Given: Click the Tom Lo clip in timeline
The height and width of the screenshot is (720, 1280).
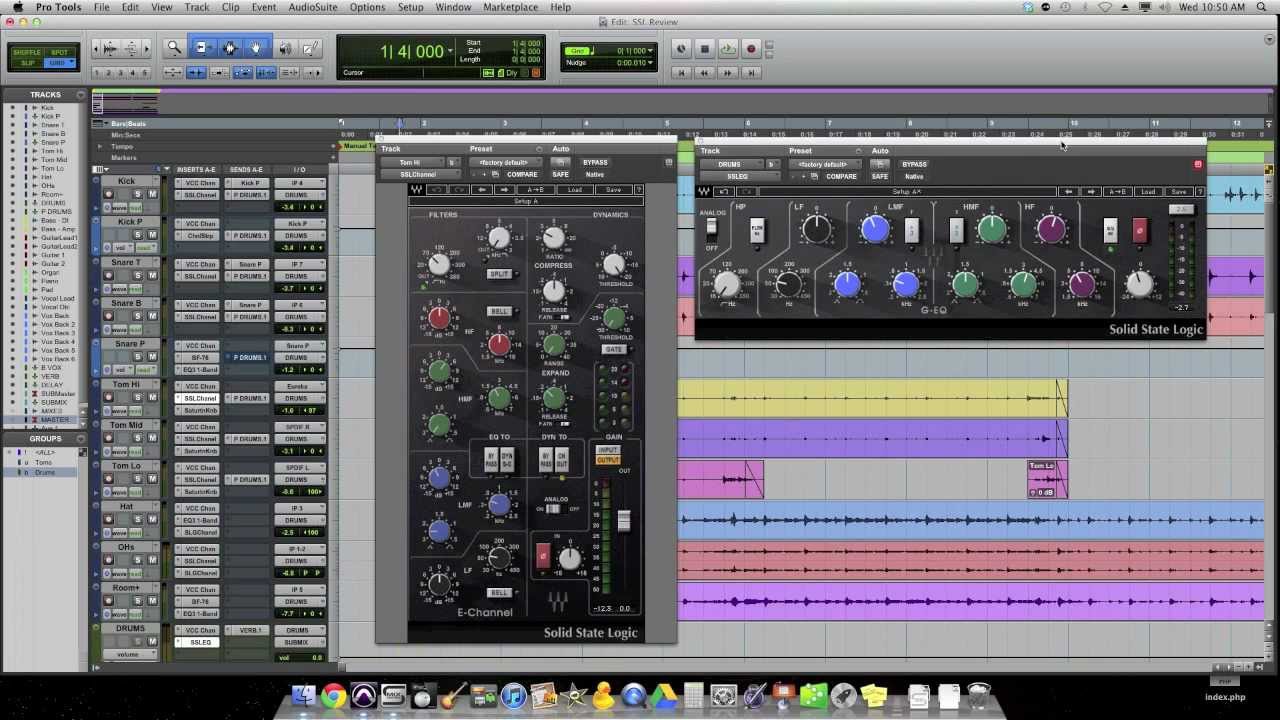Looking at the screenshot, I should pyautogui.click(x=1047, y=479).
